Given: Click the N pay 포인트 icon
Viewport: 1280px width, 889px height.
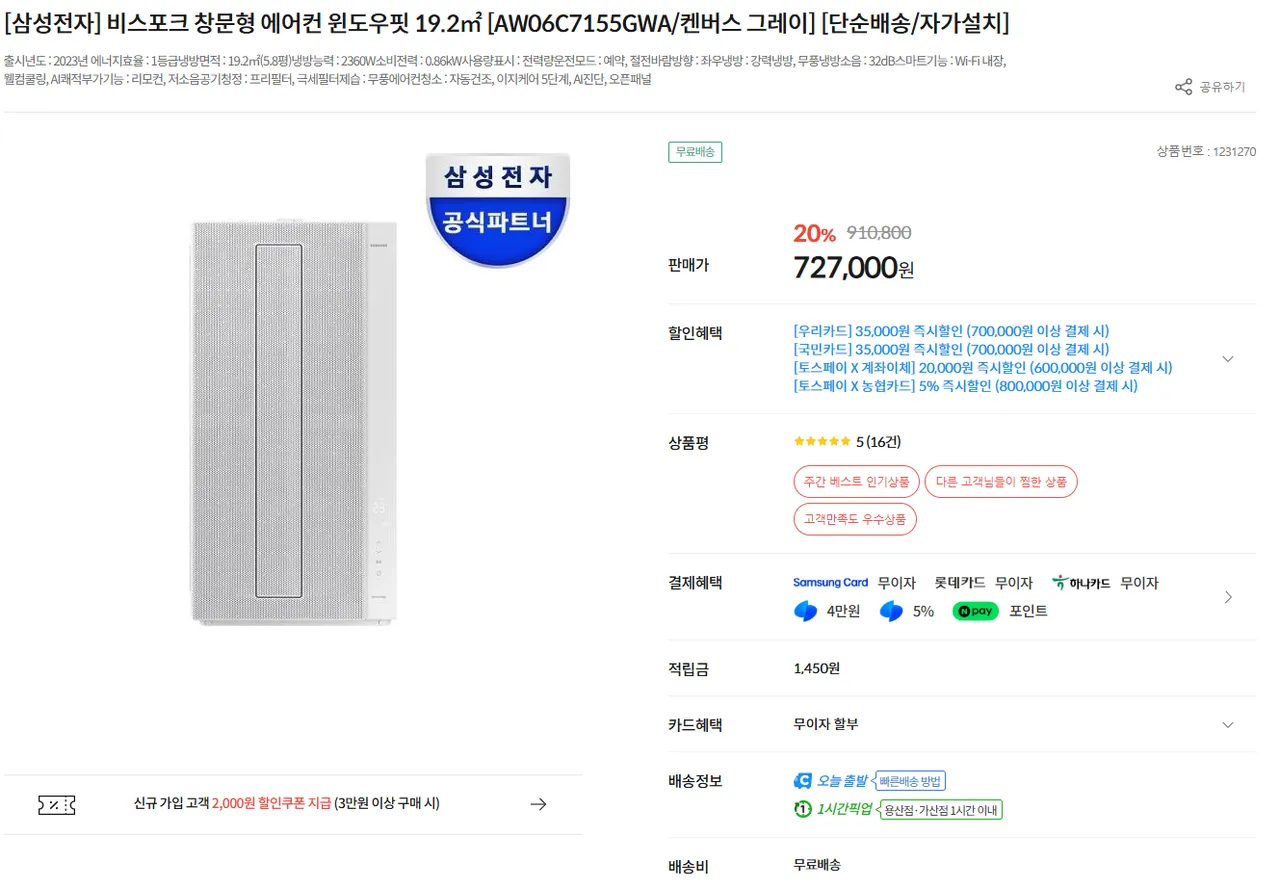Looking at the screenshot, I should 975,611.
